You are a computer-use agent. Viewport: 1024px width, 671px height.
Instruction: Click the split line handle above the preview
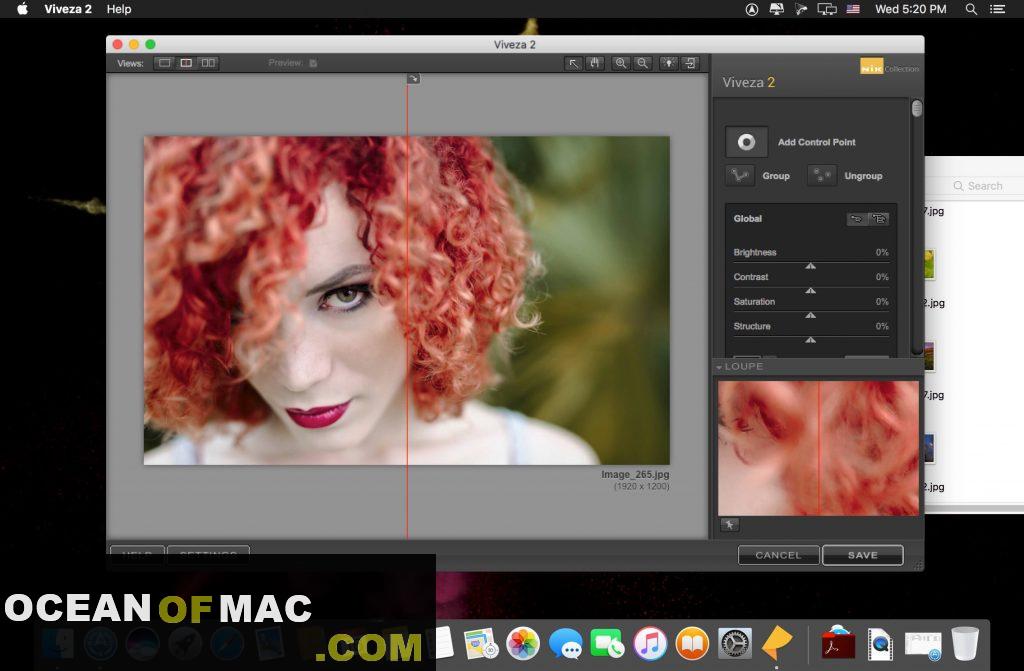[413, 78]
